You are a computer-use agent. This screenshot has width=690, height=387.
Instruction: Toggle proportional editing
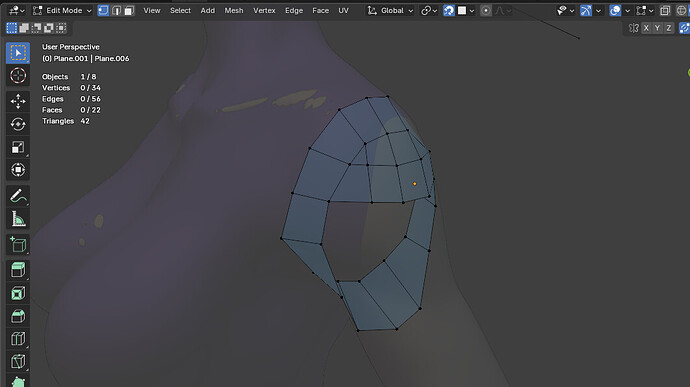(x=486, y=10)
